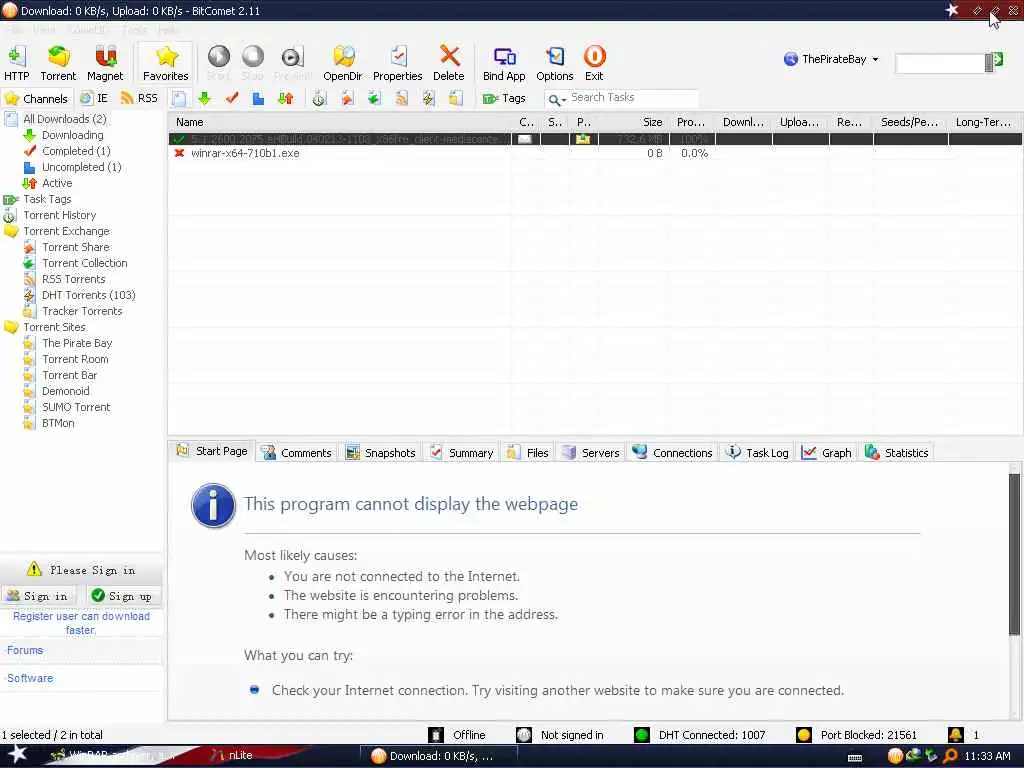1024x768 pixels.
Task: Click the Torrent Collection icon in small toolbar
Action: pyautogui.click(x=374, y=99)
